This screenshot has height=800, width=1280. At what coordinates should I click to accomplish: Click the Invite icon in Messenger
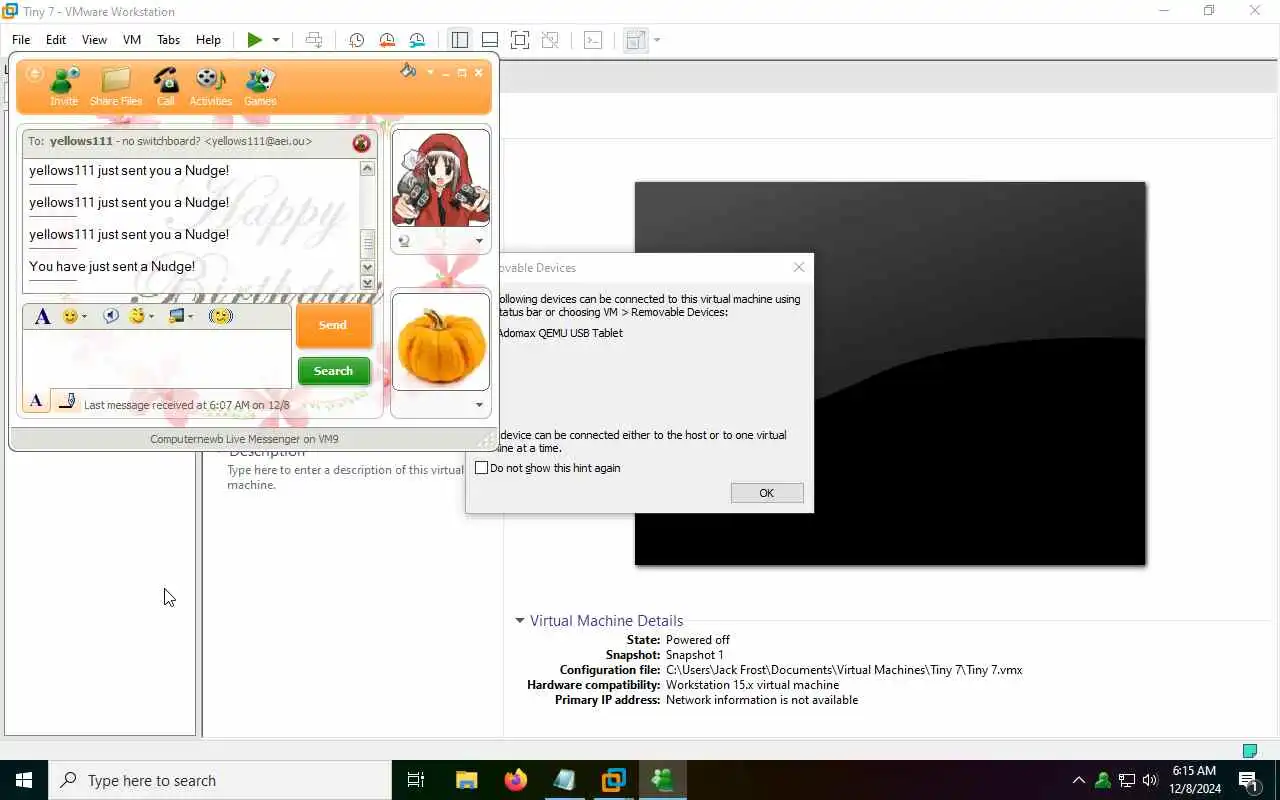[64, 86]
